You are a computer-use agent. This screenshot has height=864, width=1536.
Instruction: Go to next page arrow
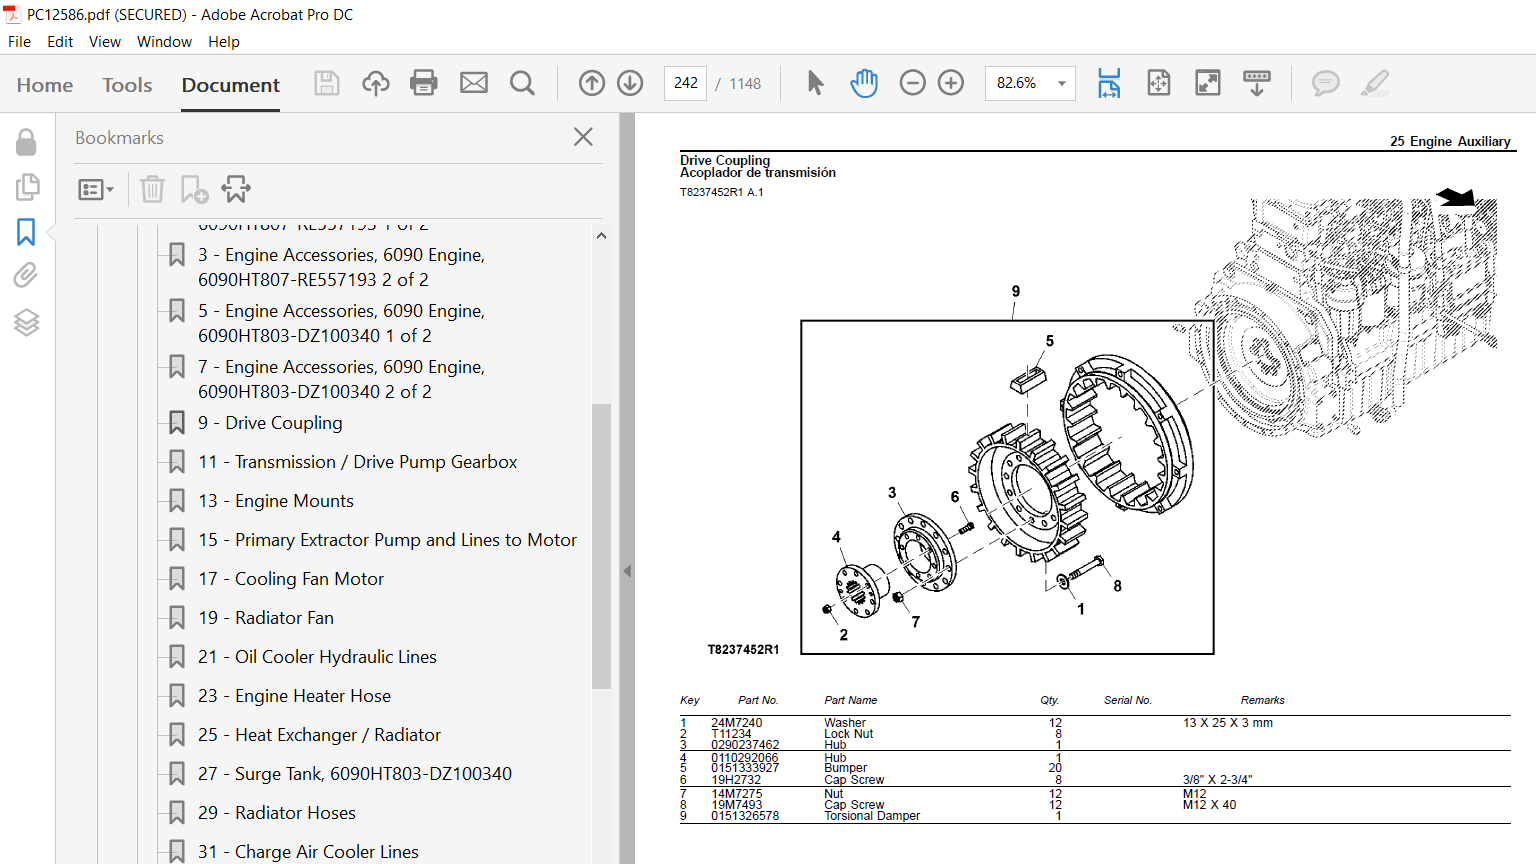point(630,83)
